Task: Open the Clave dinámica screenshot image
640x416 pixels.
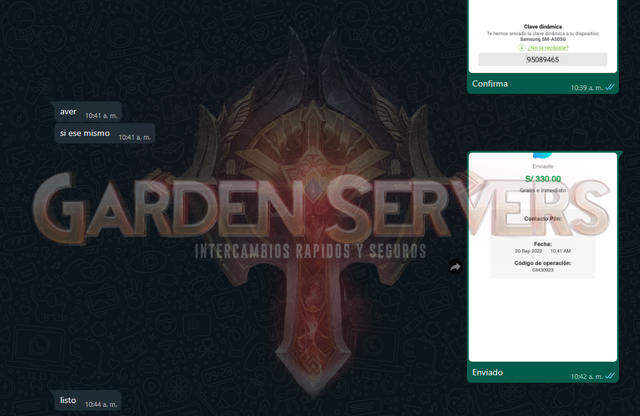Action: [x=542, y=36]
